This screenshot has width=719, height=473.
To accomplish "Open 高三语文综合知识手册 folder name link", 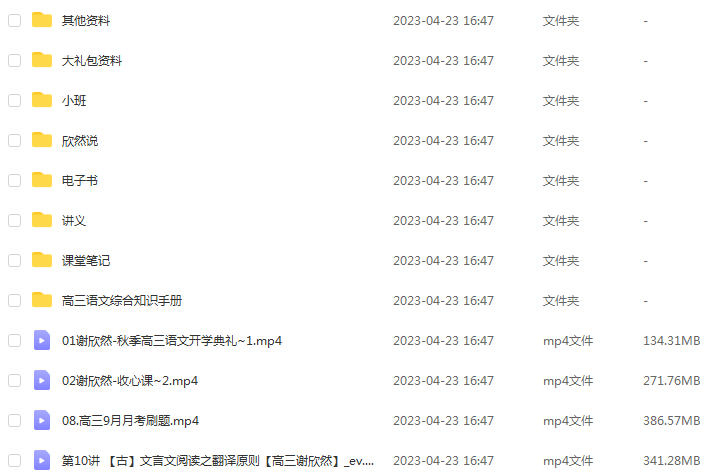I will (x=122, y=301).
